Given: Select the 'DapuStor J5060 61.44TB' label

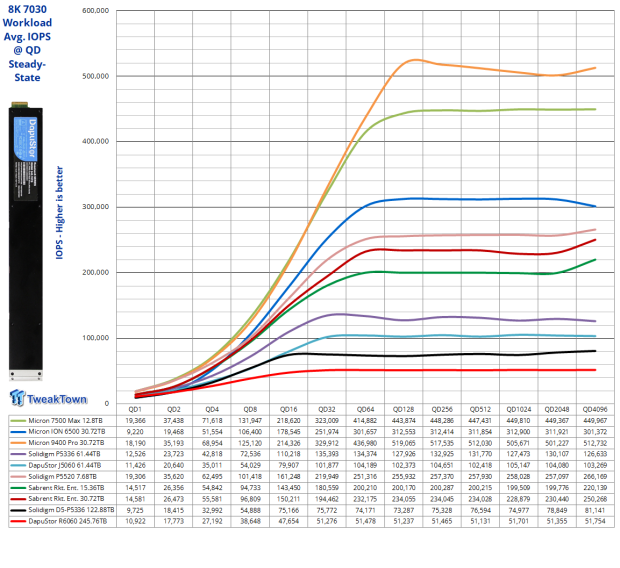Looking at the screenshot, I should pyautogui.click(x=64, y=465).
